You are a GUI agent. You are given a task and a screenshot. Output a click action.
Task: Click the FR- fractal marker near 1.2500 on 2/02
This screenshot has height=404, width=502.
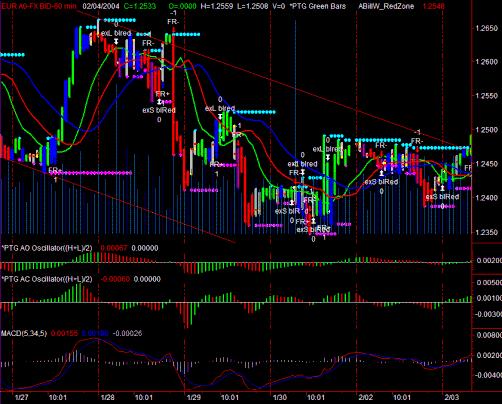(417, 141)
